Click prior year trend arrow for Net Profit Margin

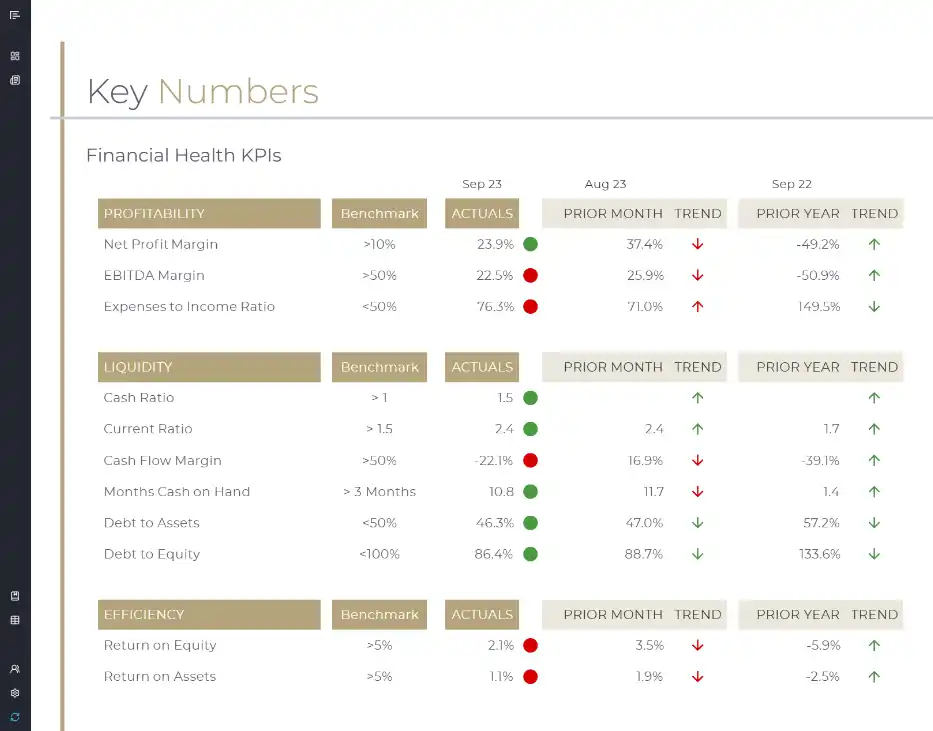(x=873, y=244)
